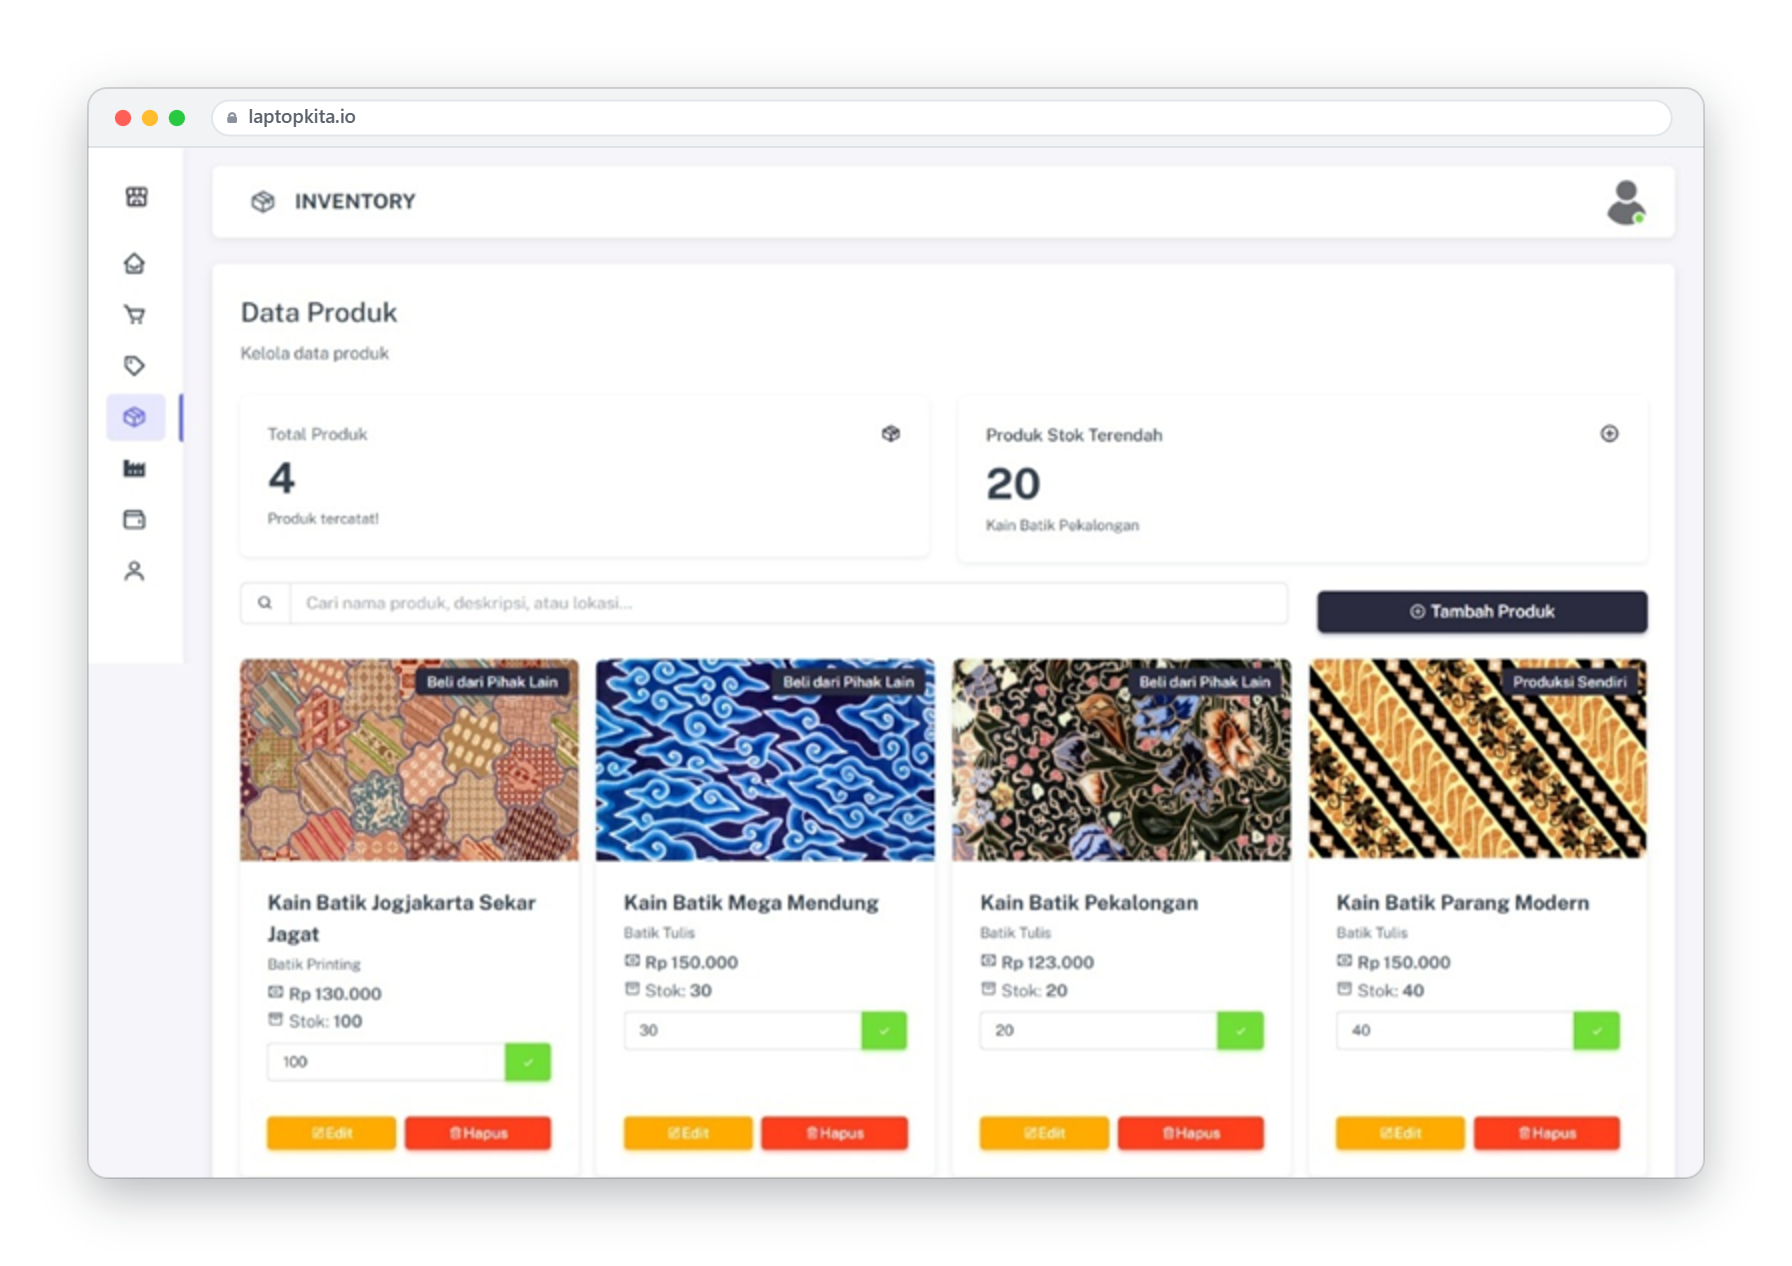Click the profile avatar in header
Image resolution: width=1792 pixels, height=1266 pixels.
1626,203
